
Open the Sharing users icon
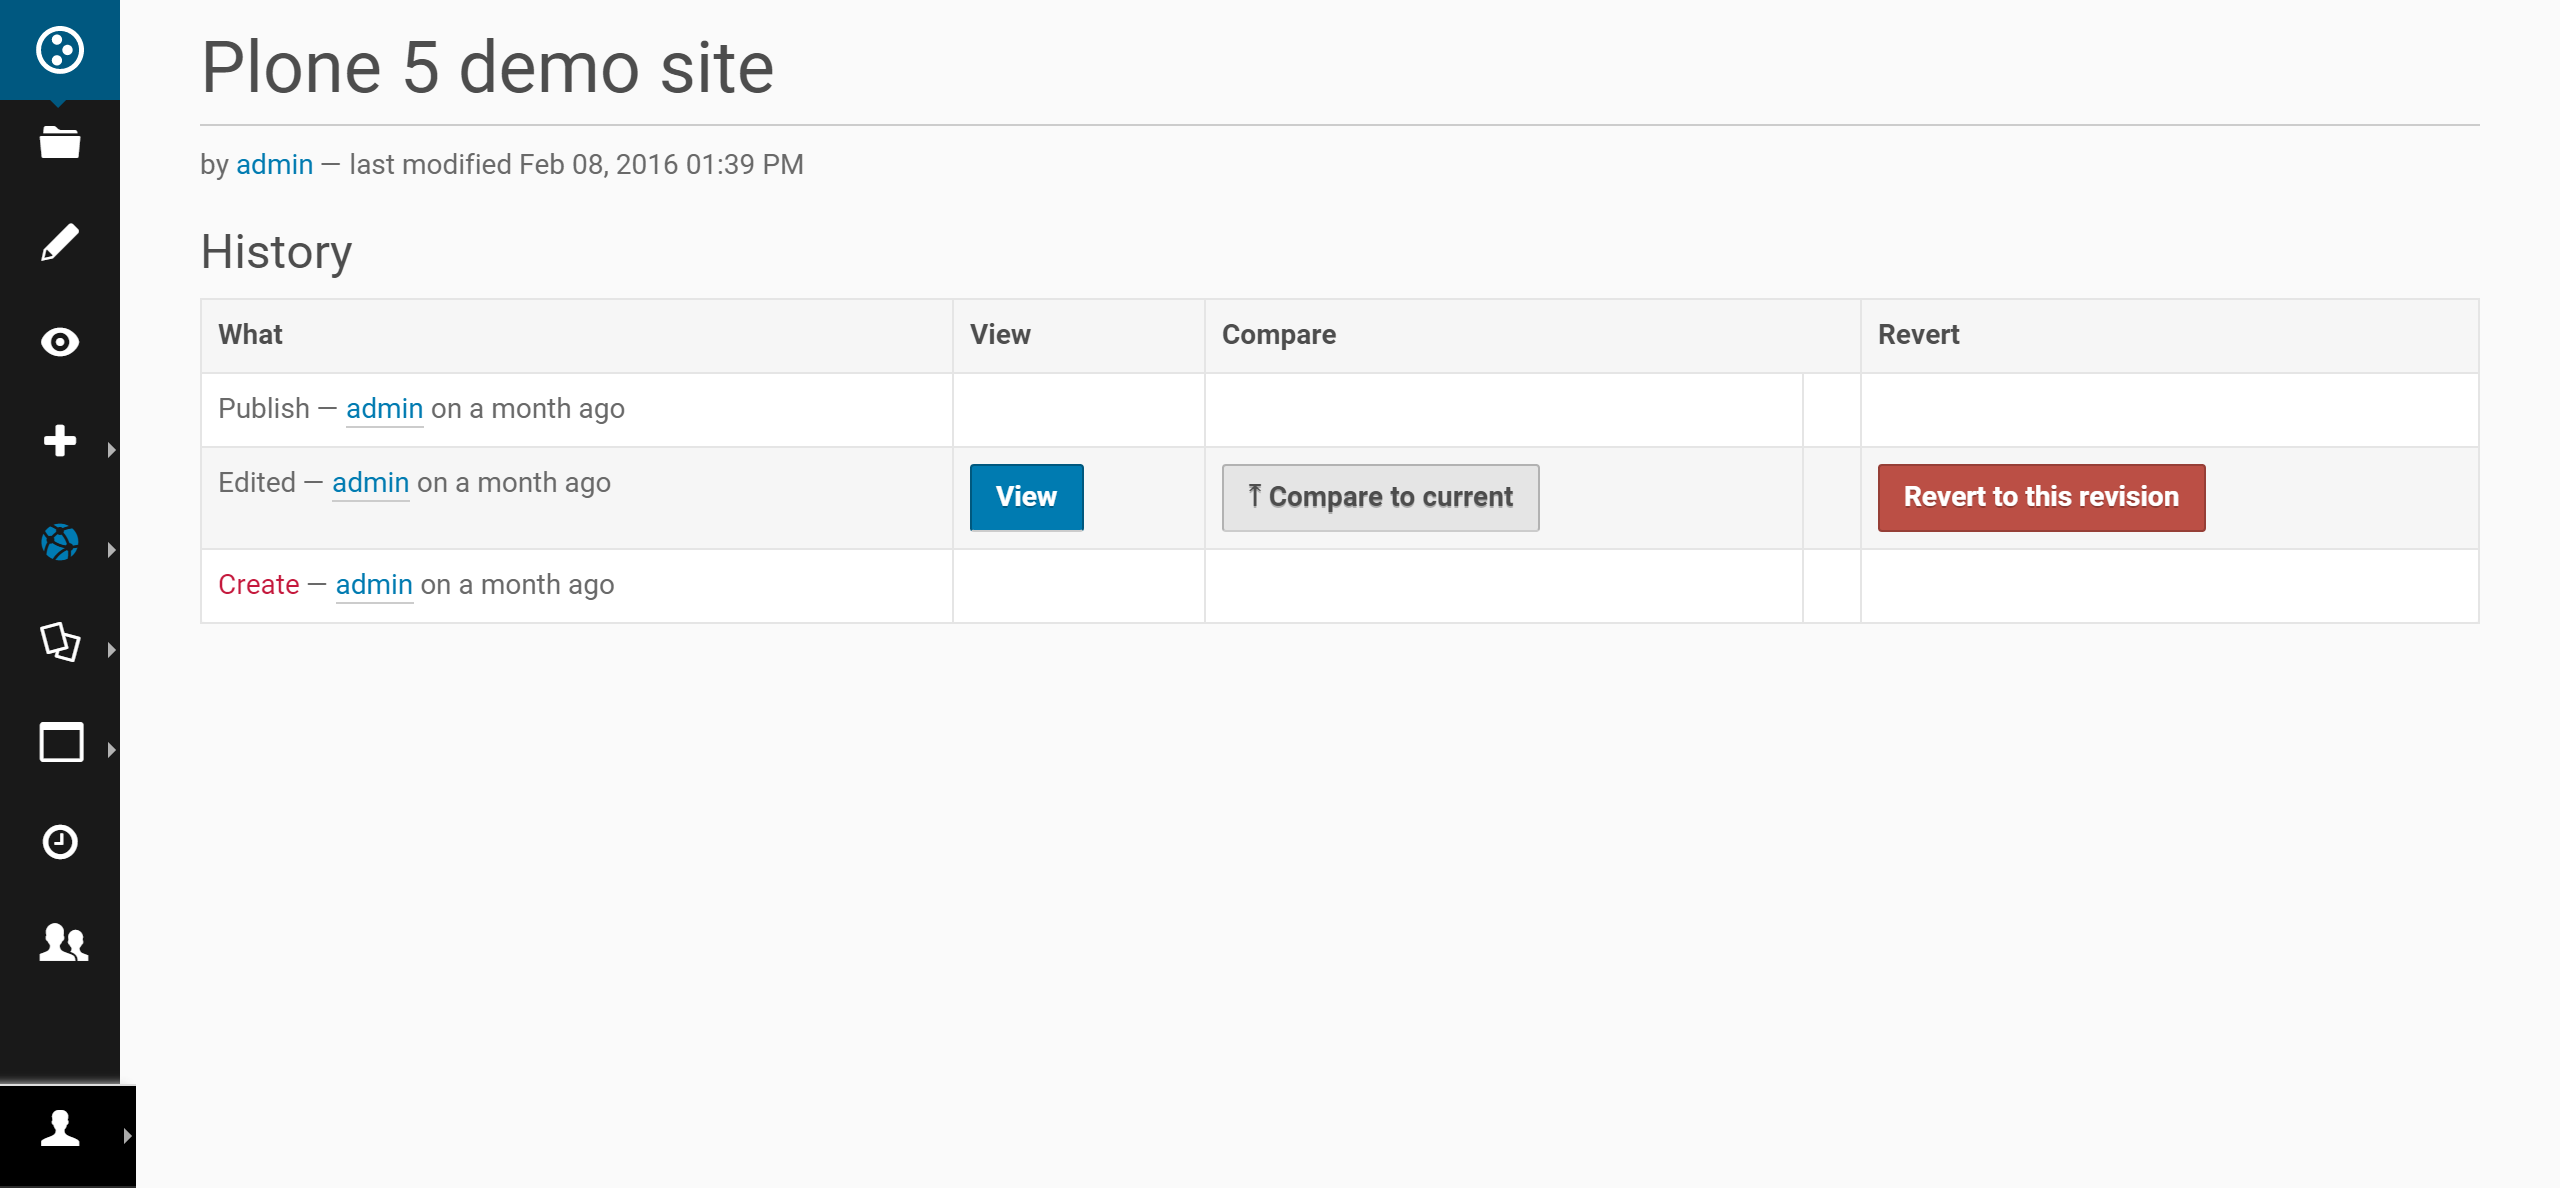pos(64,942)
